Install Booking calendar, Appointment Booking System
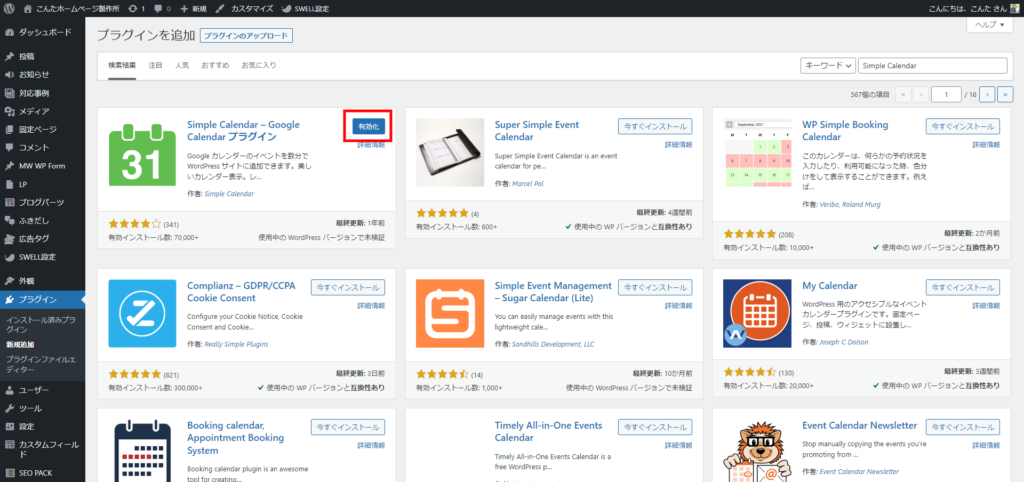The height and width of the screenshot is (482, 1024). pos(348,427)
